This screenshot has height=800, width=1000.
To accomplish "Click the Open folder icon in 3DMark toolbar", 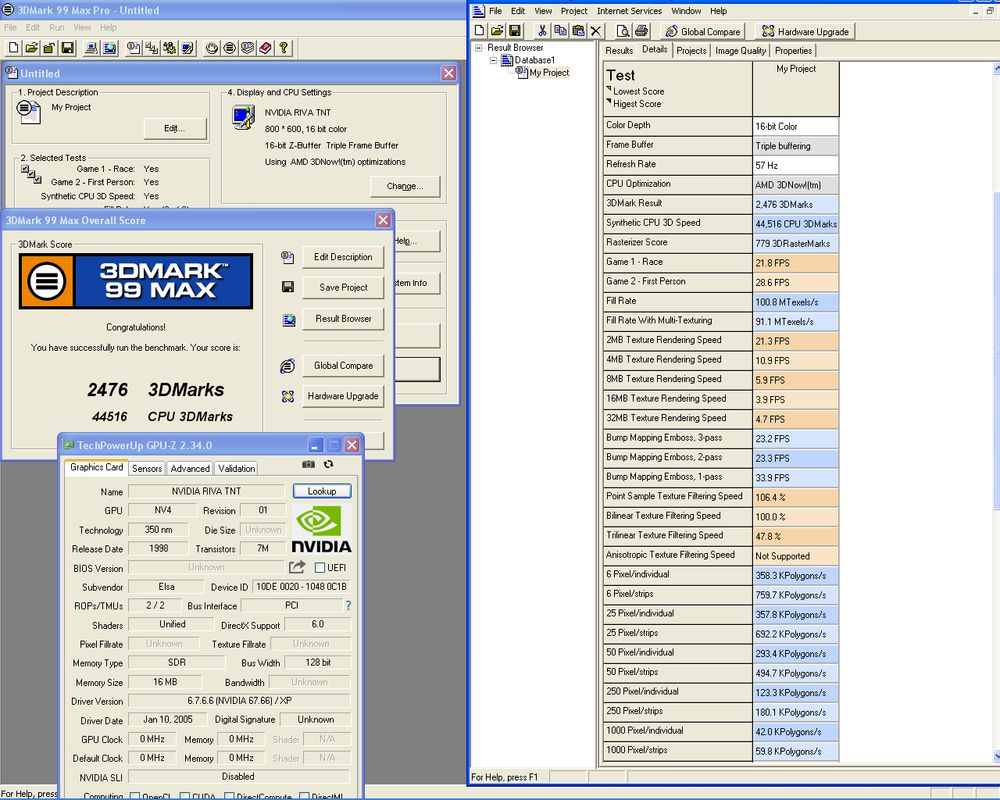I will 31,48.
